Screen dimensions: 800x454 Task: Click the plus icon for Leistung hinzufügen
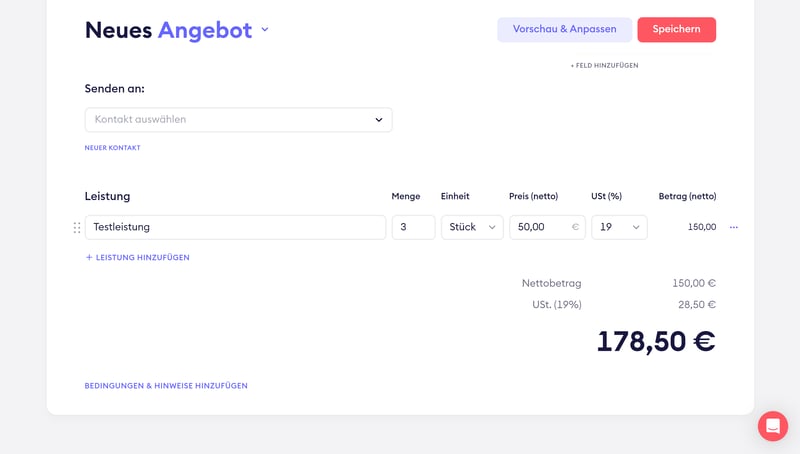coord(89,258)
